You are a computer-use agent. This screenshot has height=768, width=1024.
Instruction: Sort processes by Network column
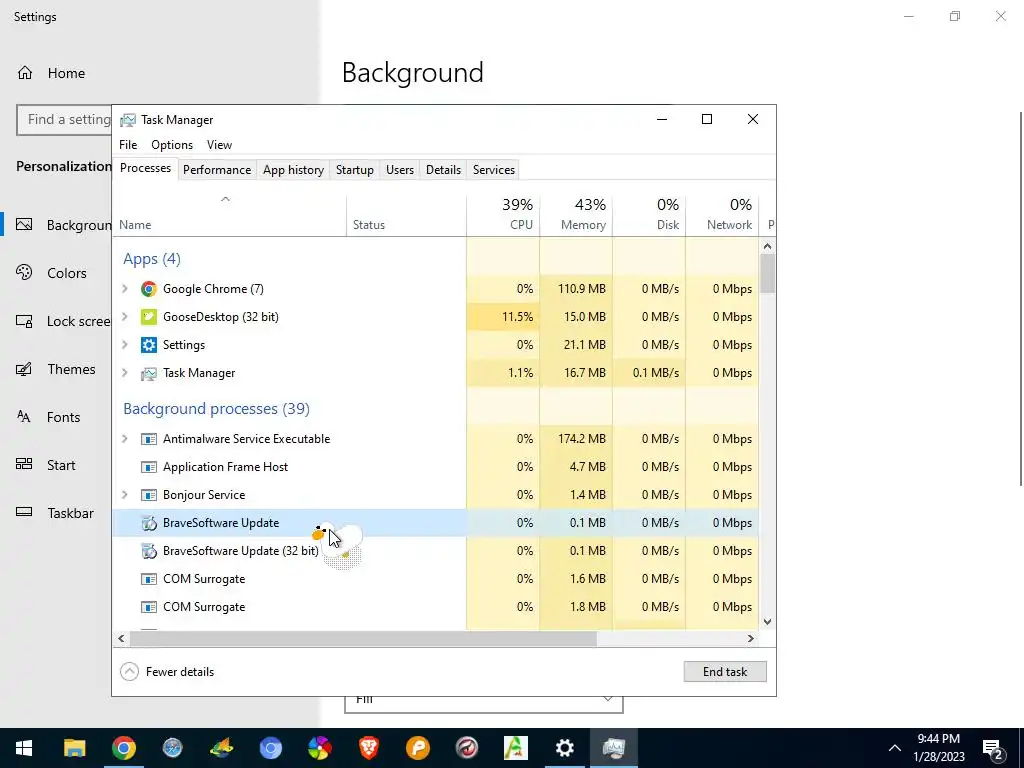[x=722, y=215]
